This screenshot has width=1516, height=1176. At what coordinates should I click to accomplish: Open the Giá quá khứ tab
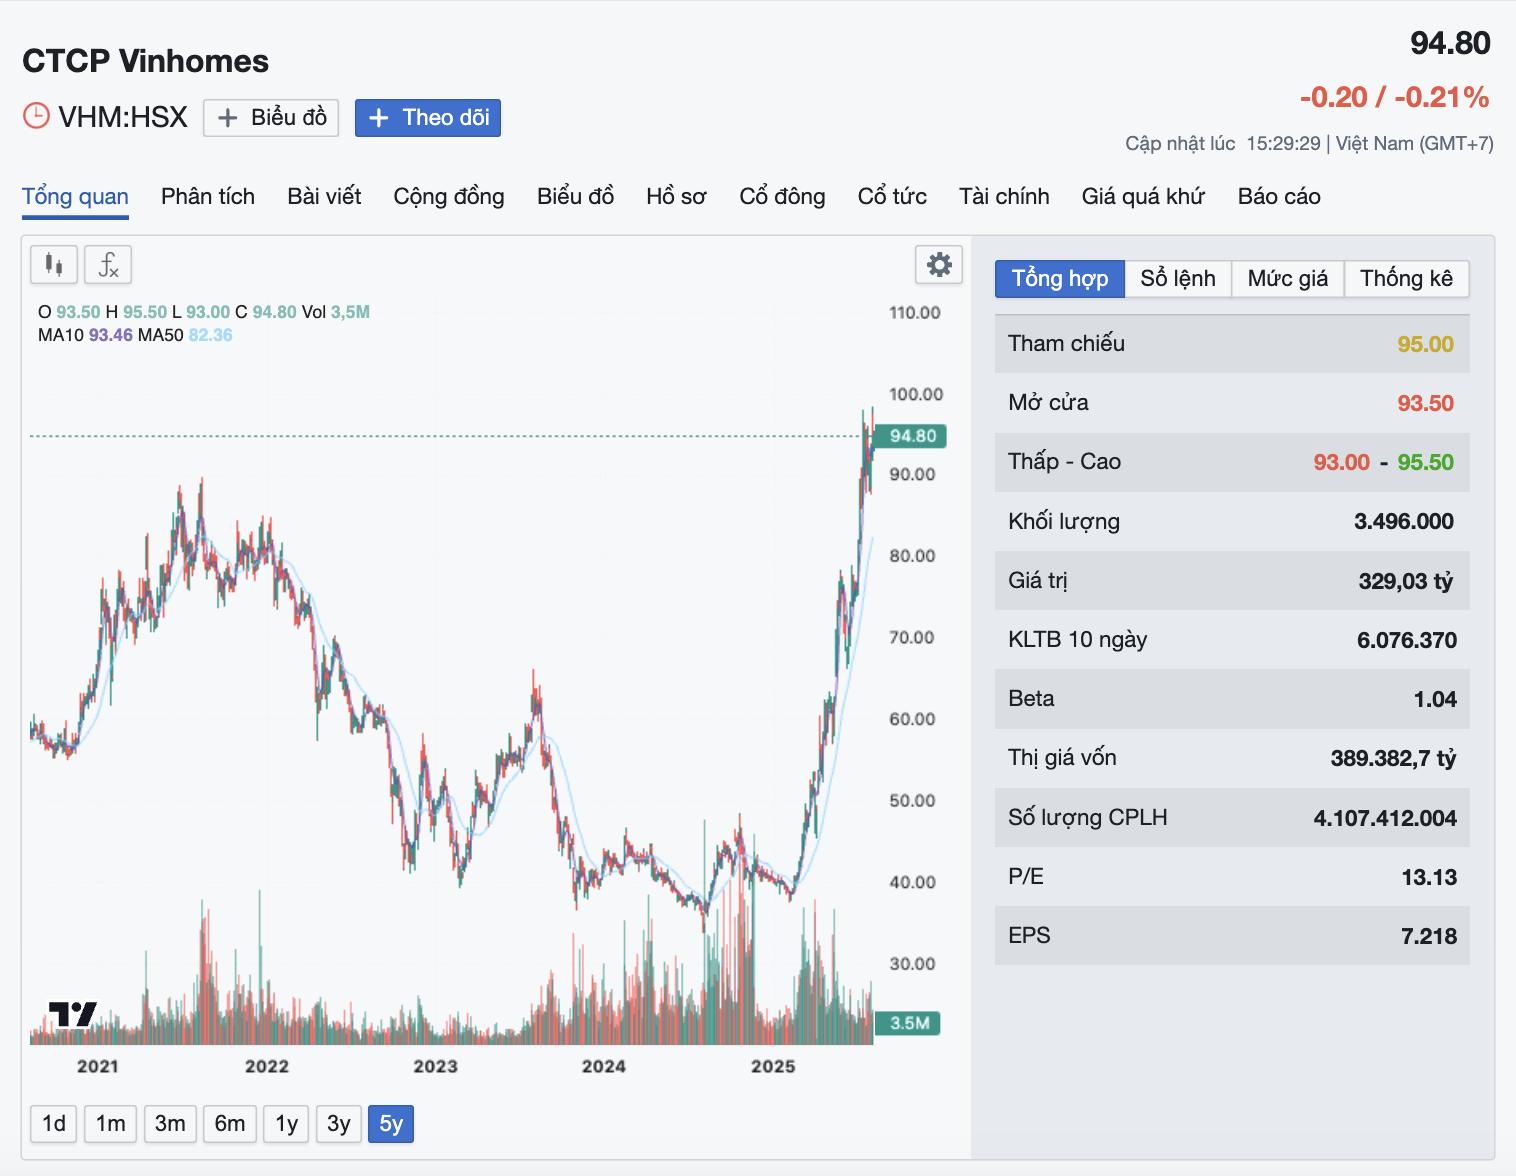coord(1143,196)
